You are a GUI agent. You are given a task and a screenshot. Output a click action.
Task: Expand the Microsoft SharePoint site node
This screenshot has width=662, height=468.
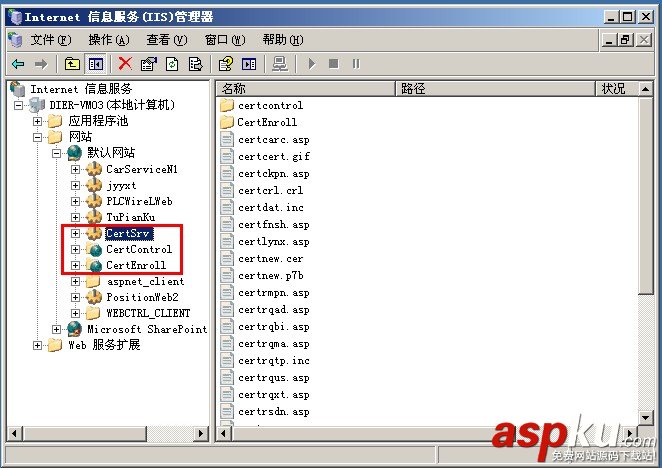(x=56, y=329)
